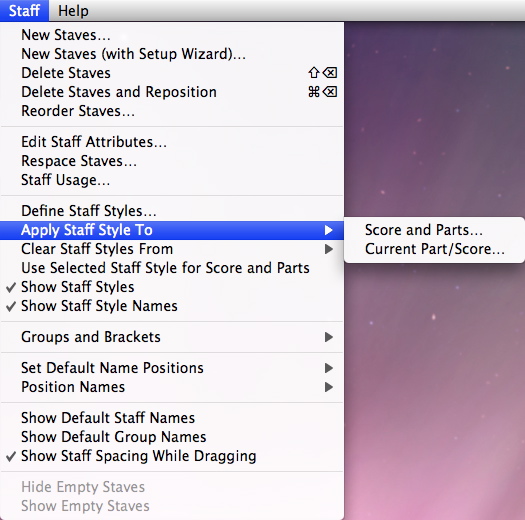Open the Help menu

click(x=73, y=10)
